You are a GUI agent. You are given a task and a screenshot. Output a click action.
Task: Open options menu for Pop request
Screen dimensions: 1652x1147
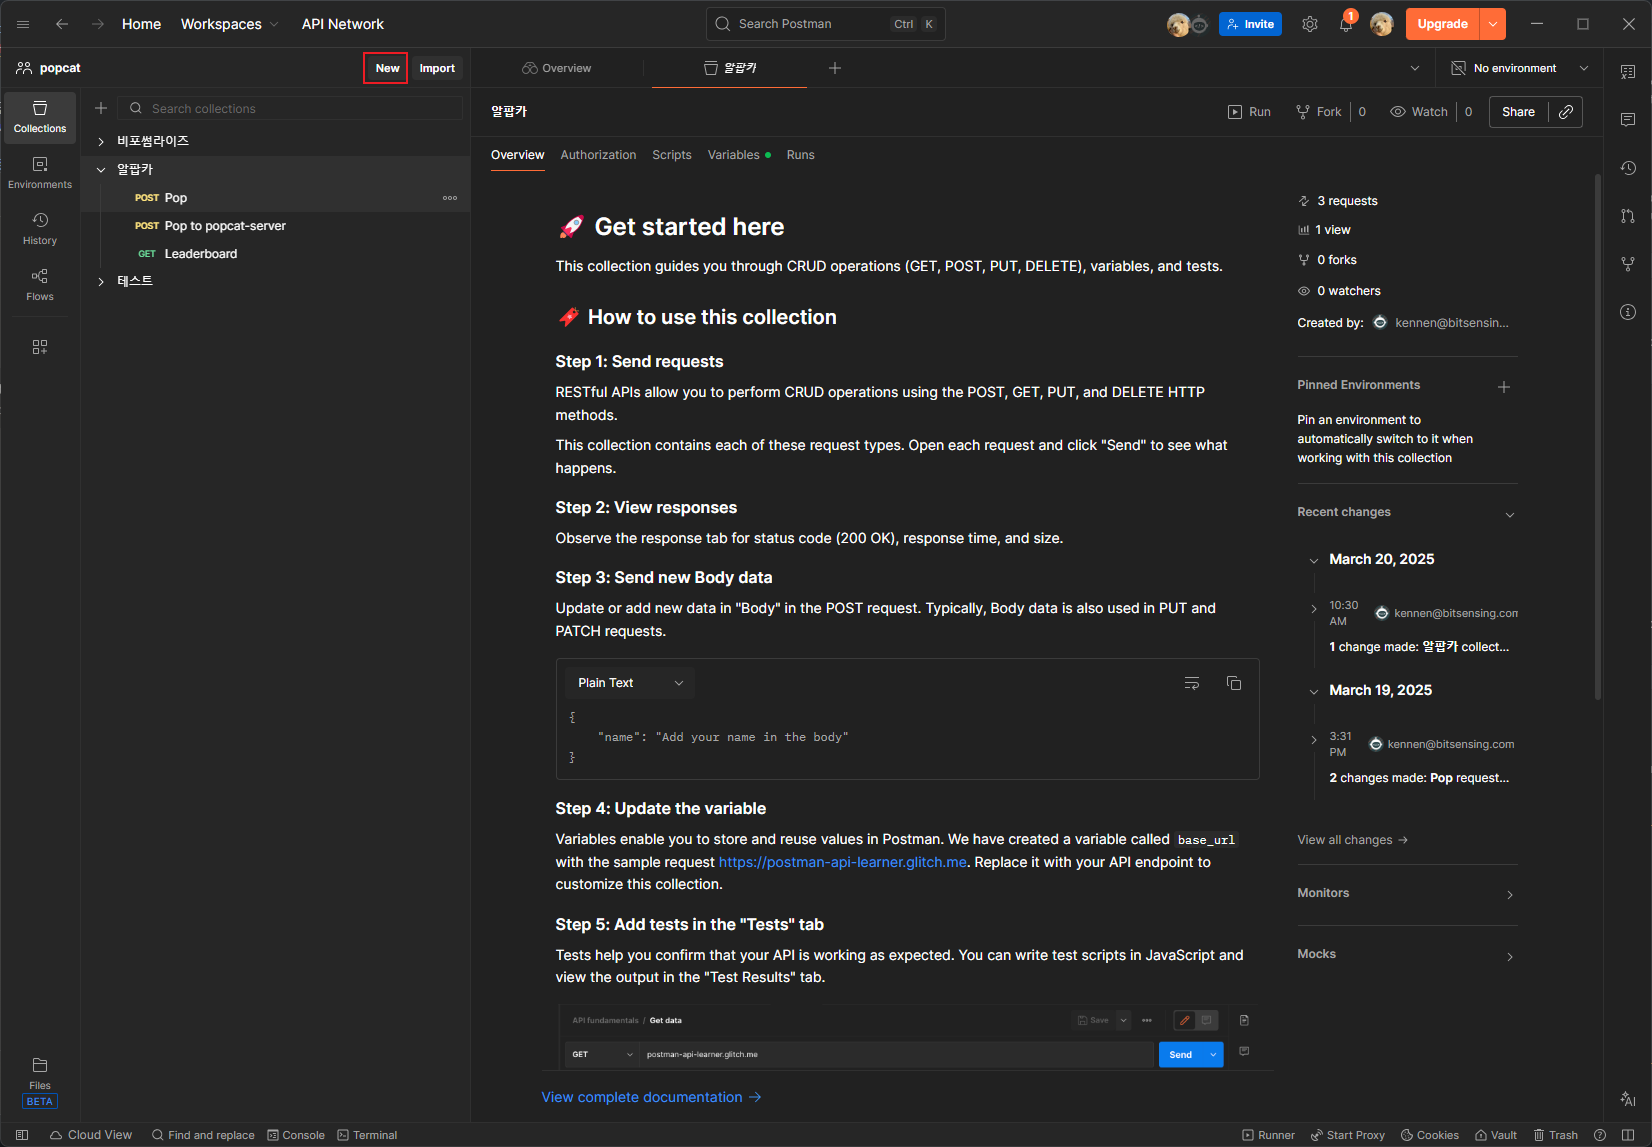(x=450, y=198)
